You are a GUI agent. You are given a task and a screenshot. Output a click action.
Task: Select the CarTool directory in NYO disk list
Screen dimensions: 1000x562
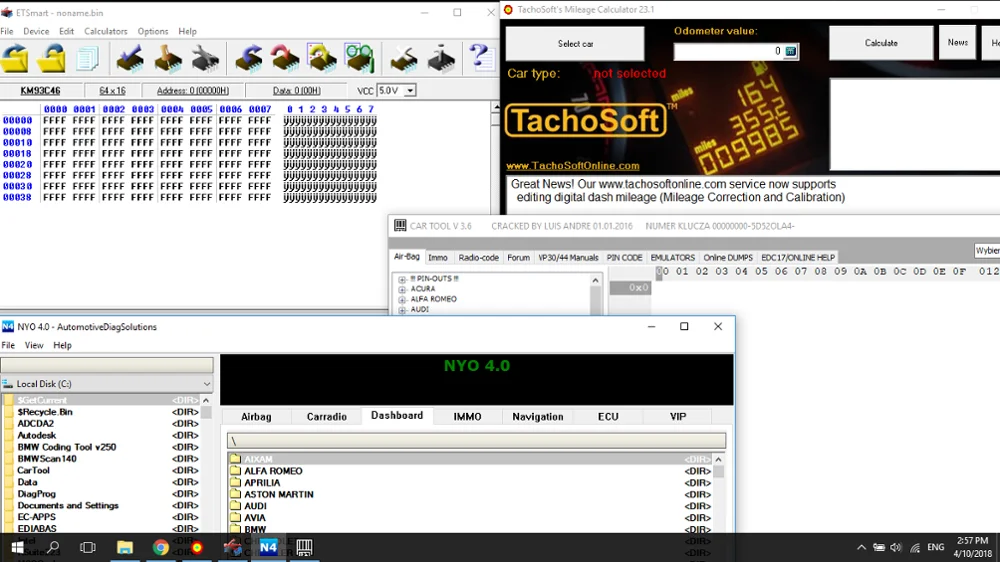33,470
